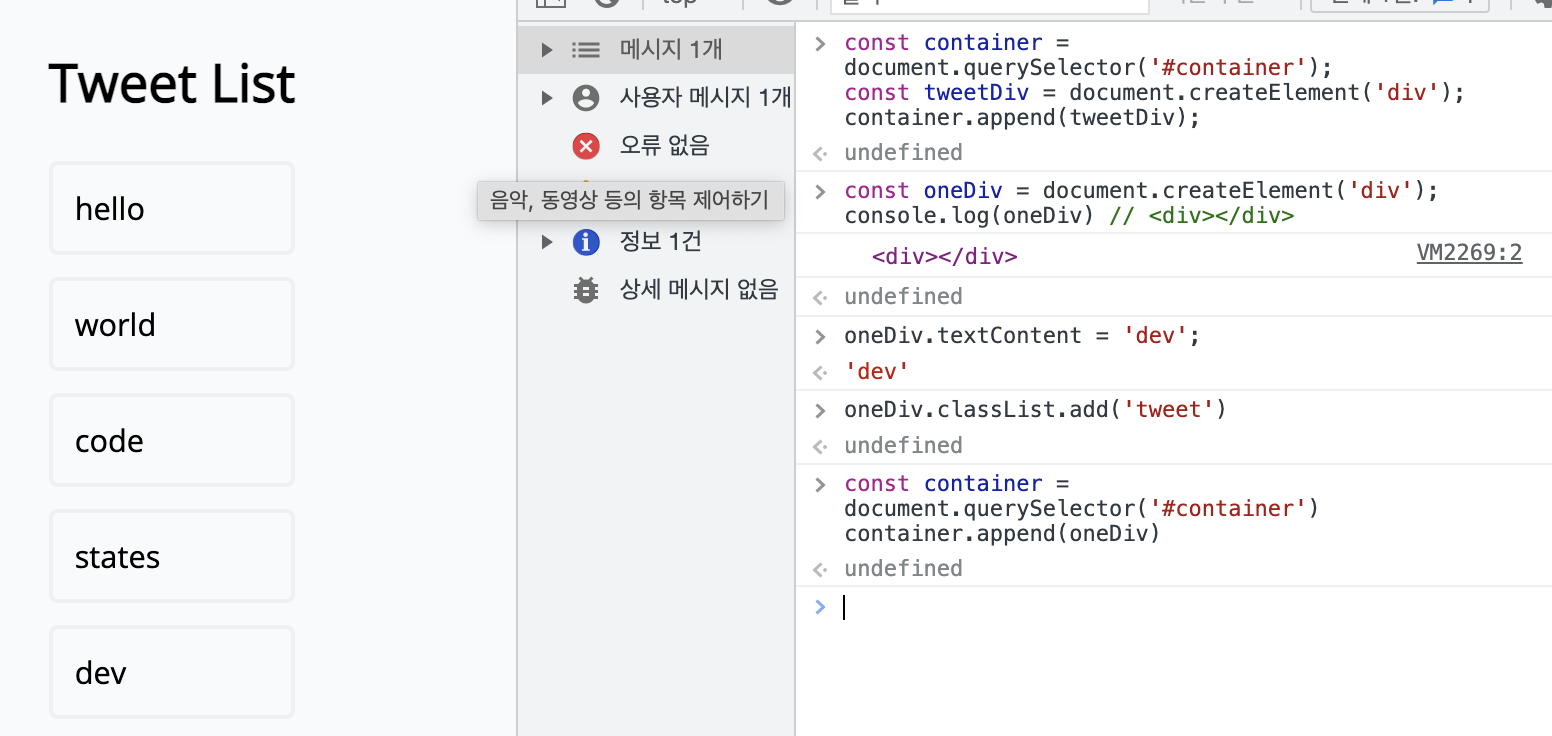
Task: Click the Tweet List heading
Action: point(172,83)
